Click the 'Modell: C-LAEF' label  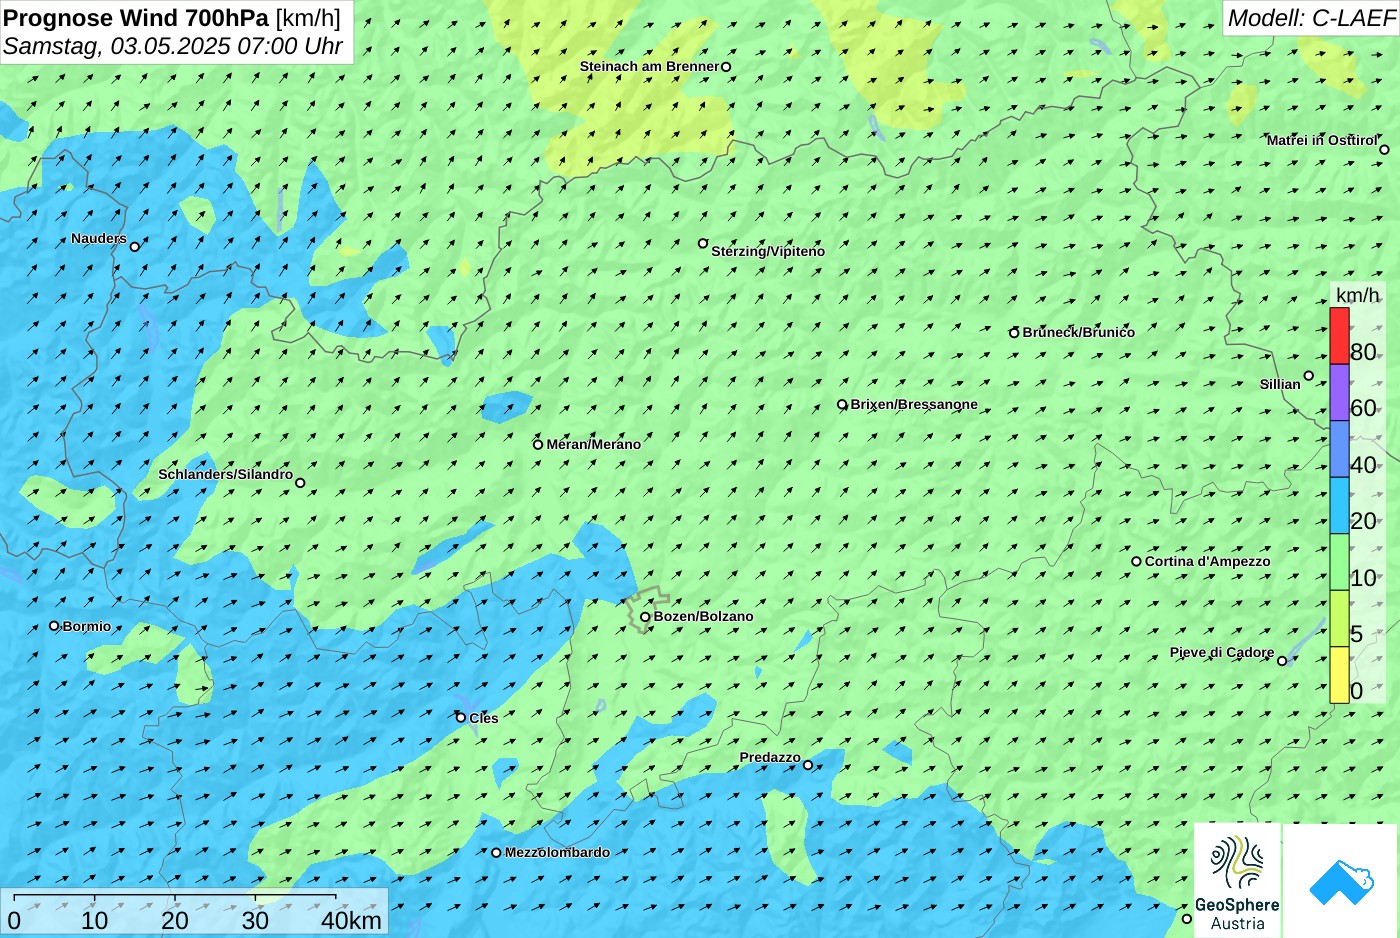(x=1311, y=17)
